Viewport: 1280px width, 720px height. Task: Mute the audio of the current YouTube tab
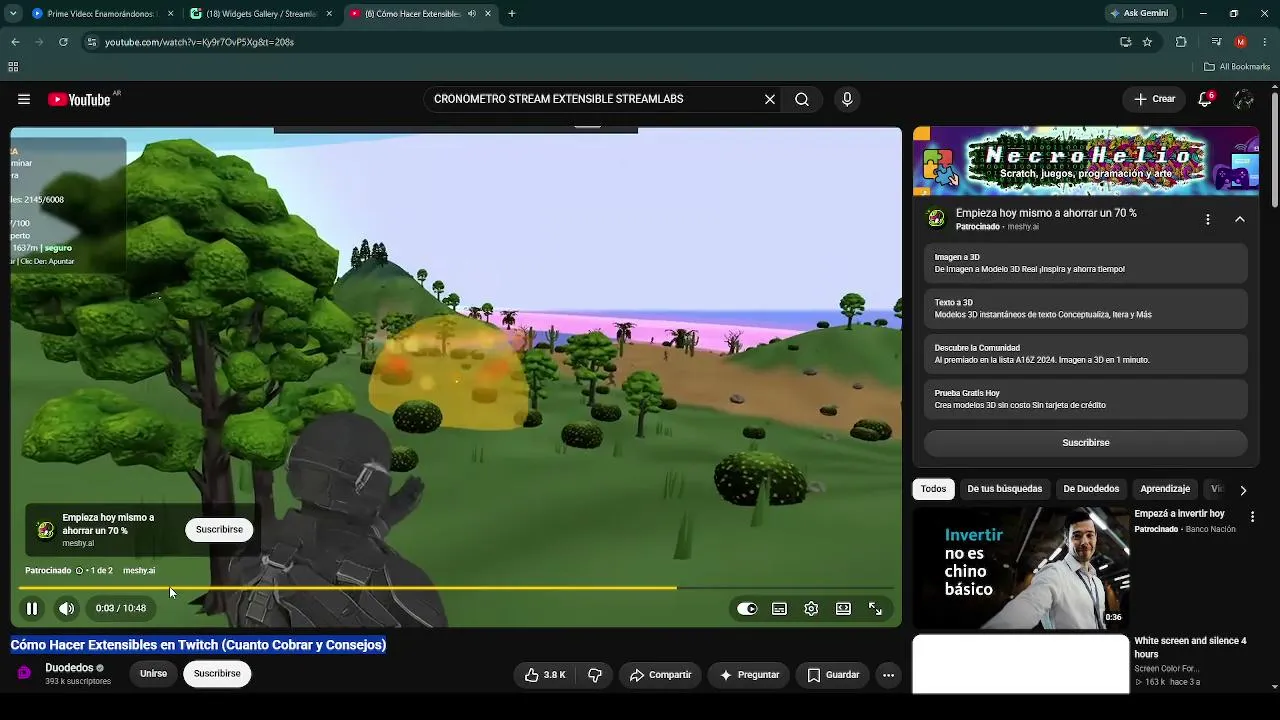pos(472,14)
